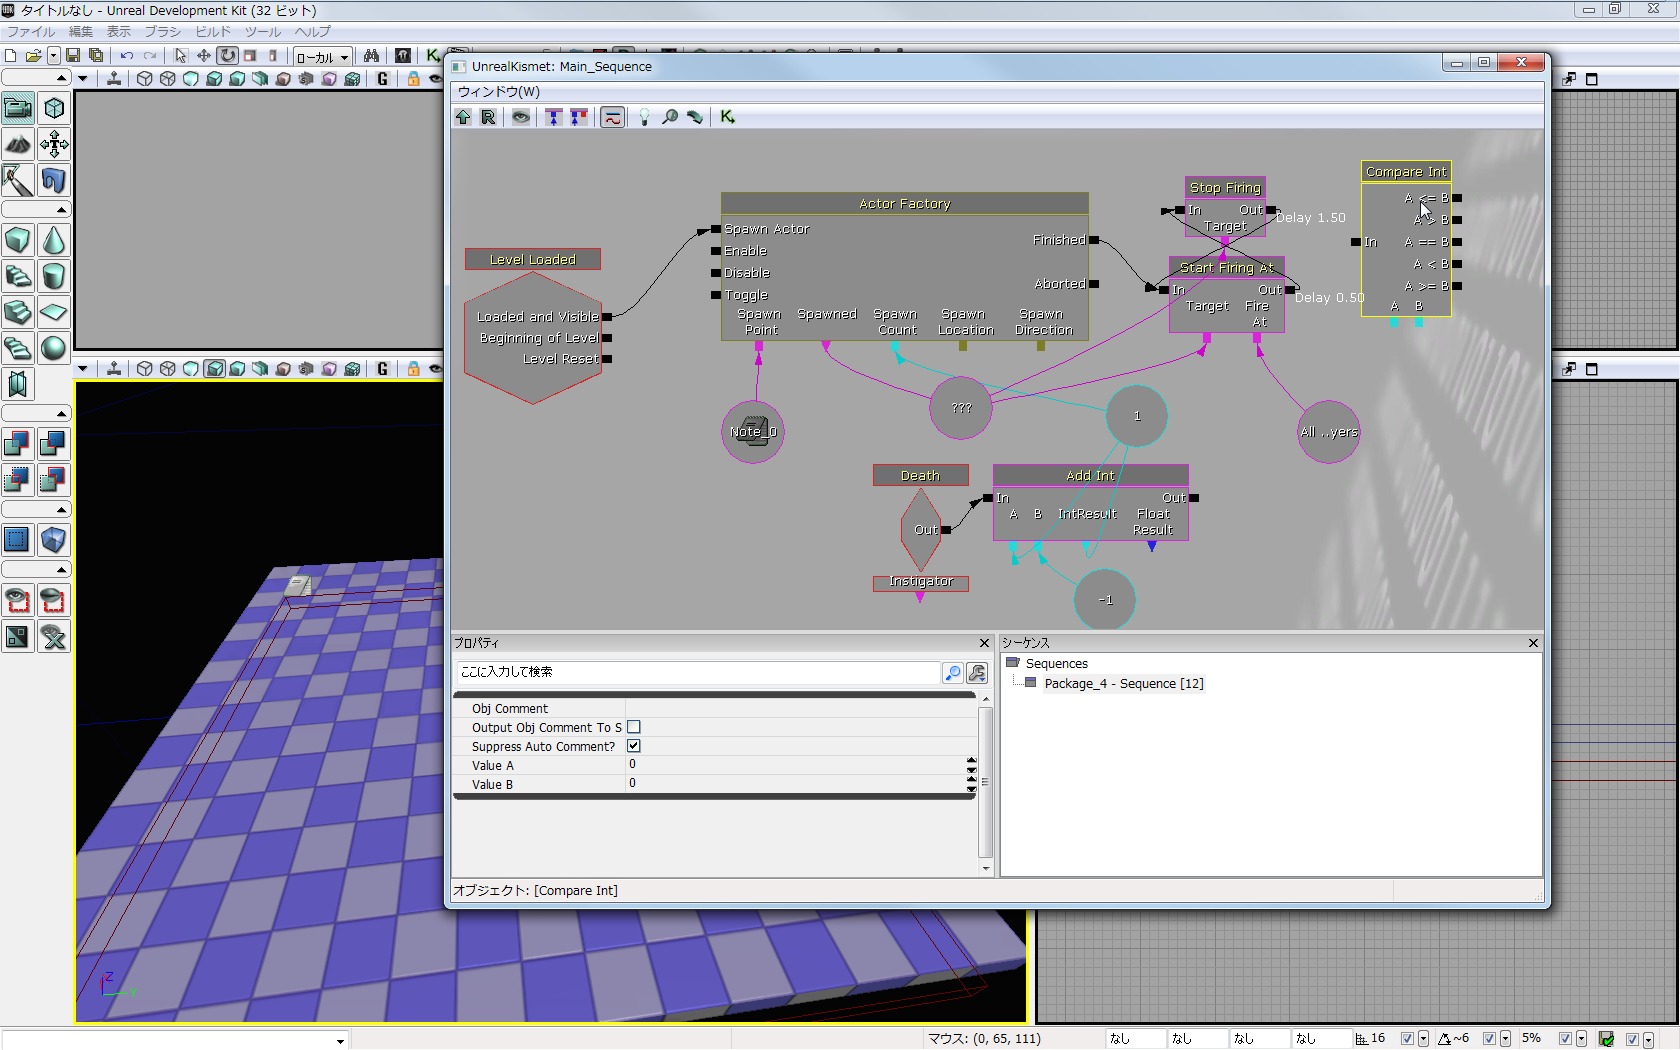Screen dimensions: 1680x1050
Task: Select the Terrain editing mode icon
Action: click(18, 144)
